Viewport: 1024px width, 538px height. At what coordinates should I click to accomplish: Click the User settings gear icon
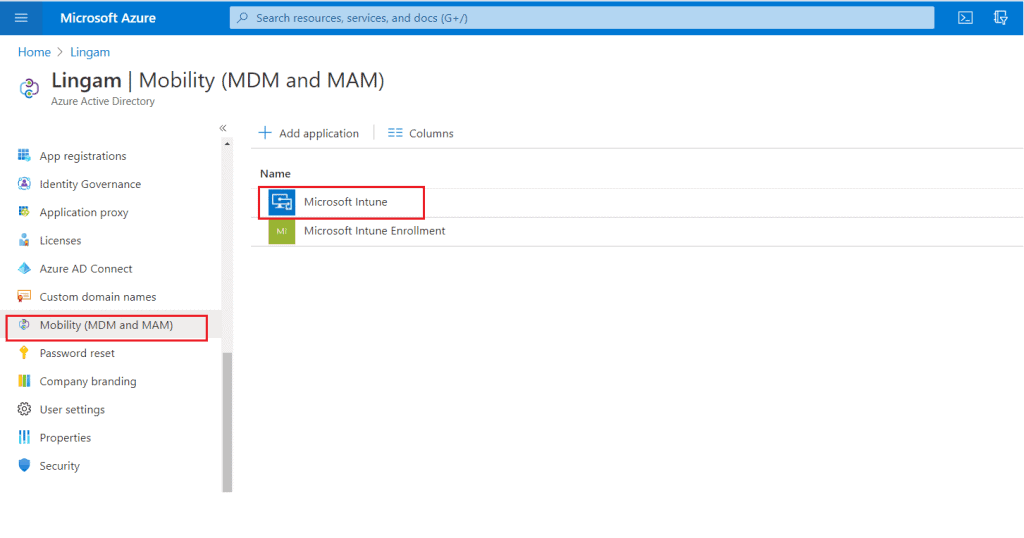(x=24, y=409)
